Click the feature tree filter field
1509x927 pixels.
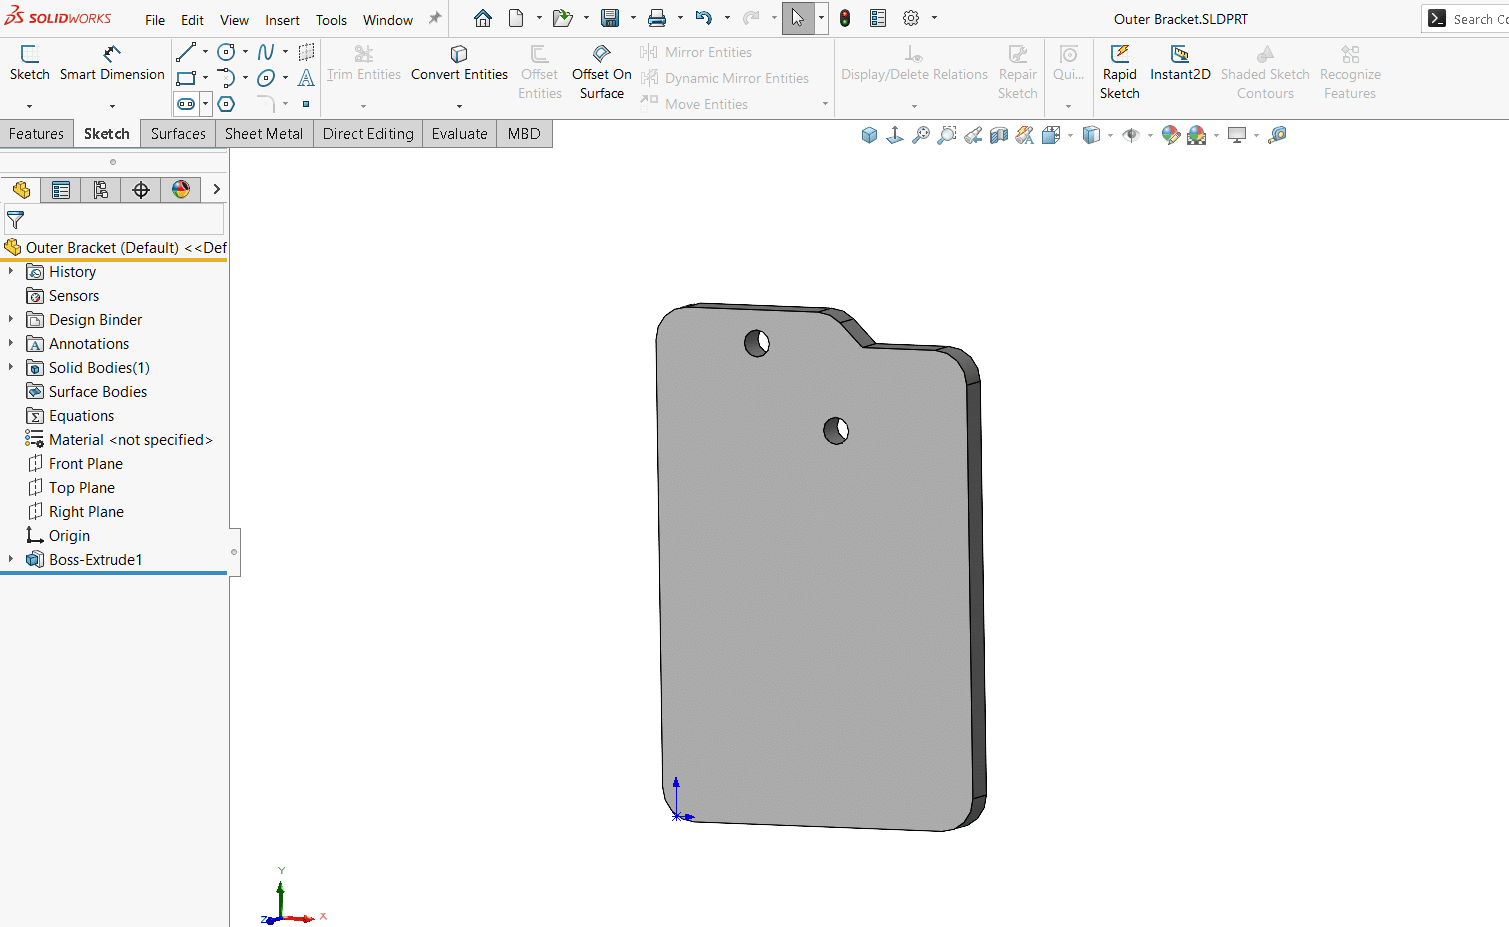click(114, 219)
